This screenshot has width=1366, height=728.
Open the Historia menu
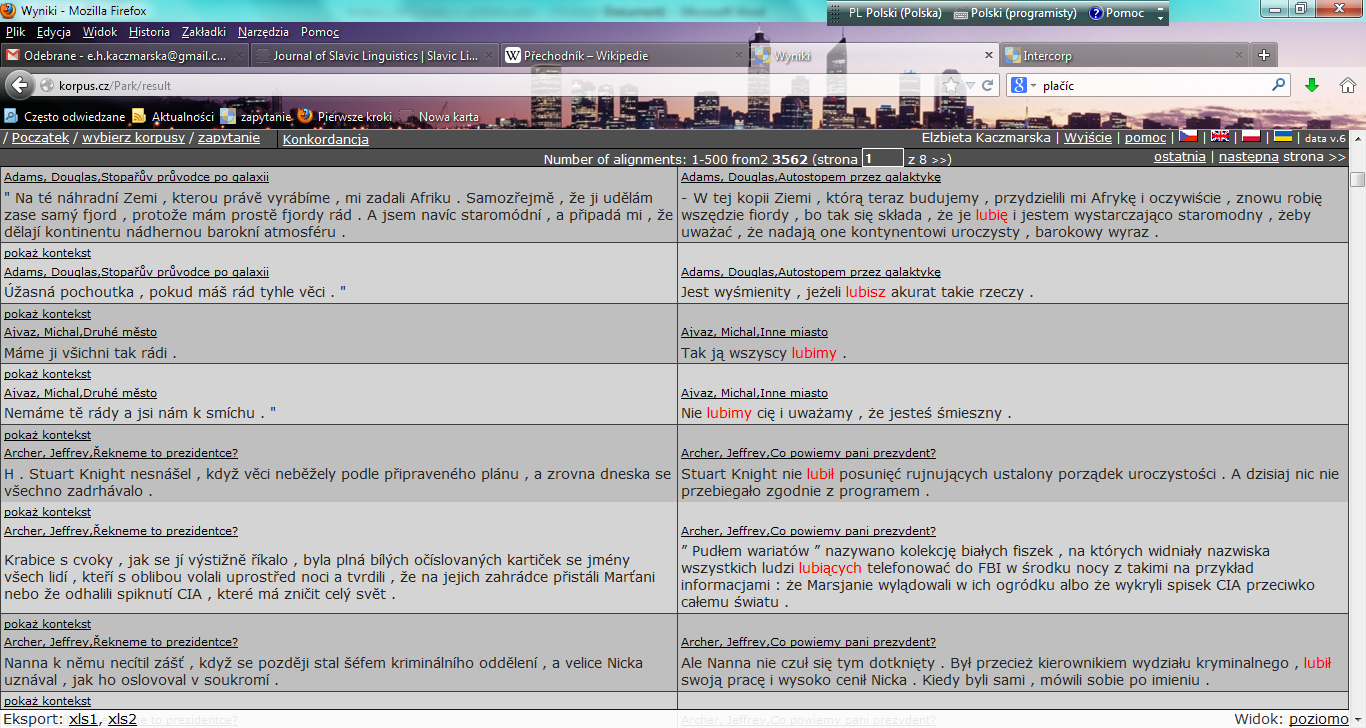(x=149, y=32)
